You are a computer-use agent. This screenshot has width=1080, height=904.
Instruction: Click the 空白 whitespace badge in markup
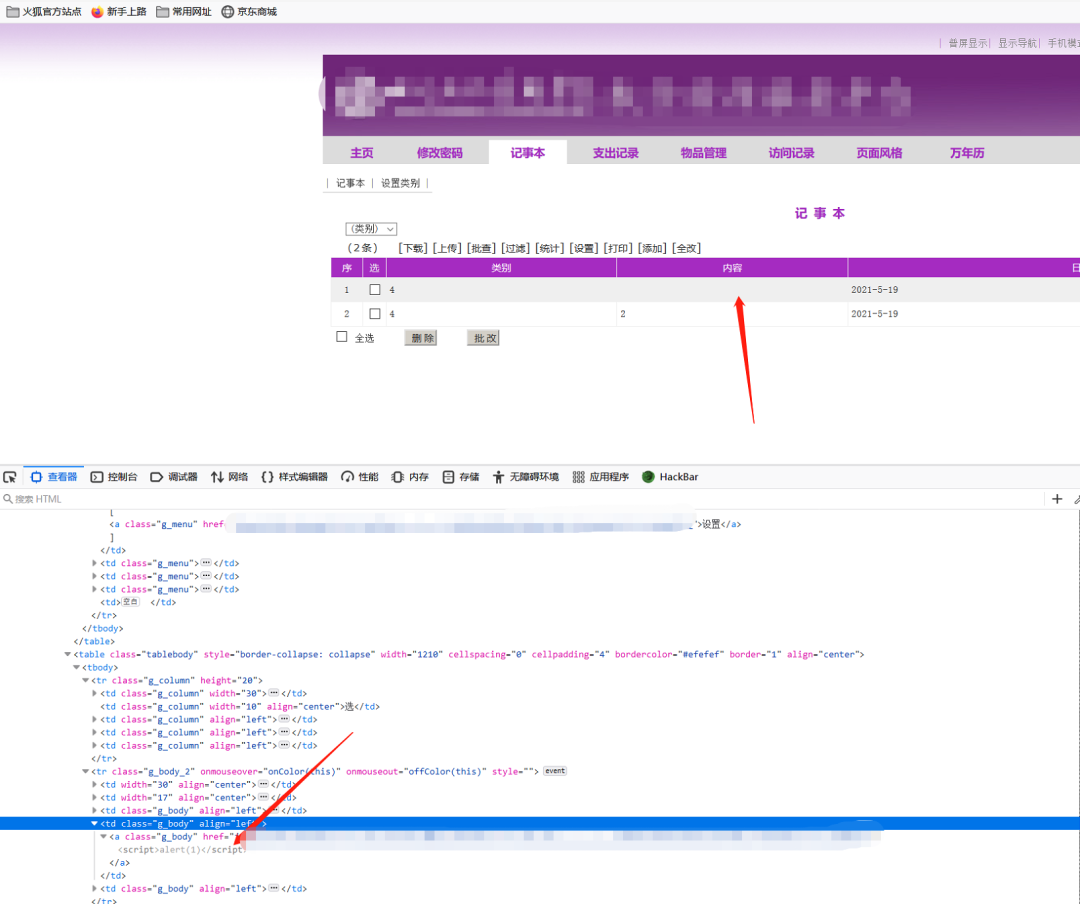[130, 602]
